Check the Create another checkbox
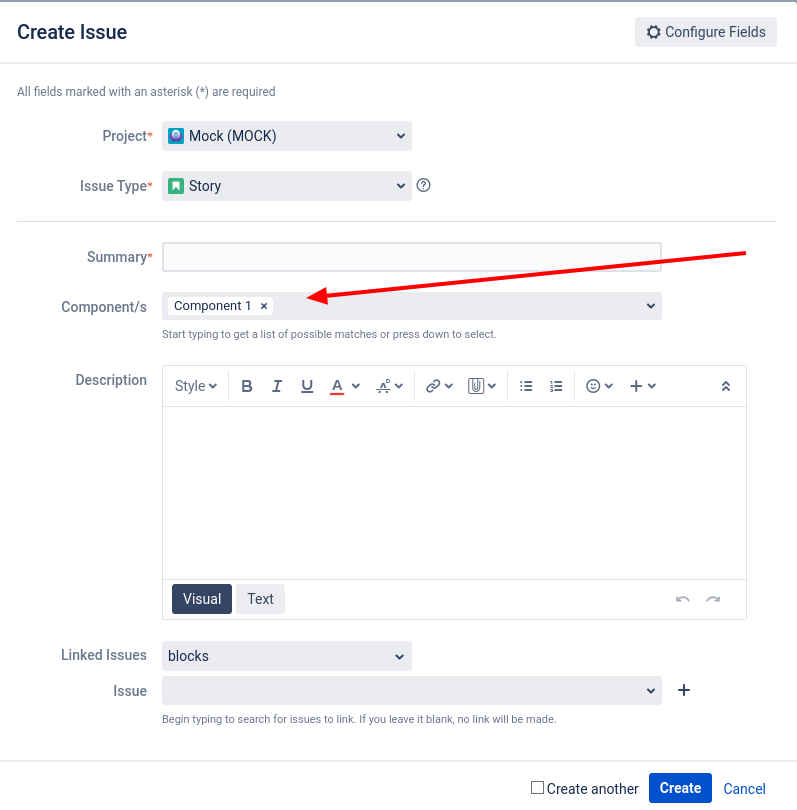Screen dimensions: 797x810 click(x=536, y=788)
